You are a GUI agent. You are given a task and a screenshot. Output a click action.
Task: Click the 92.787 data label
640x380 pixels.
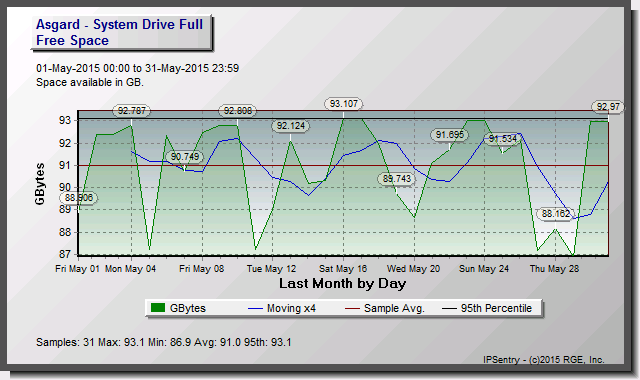click(131, 111)
